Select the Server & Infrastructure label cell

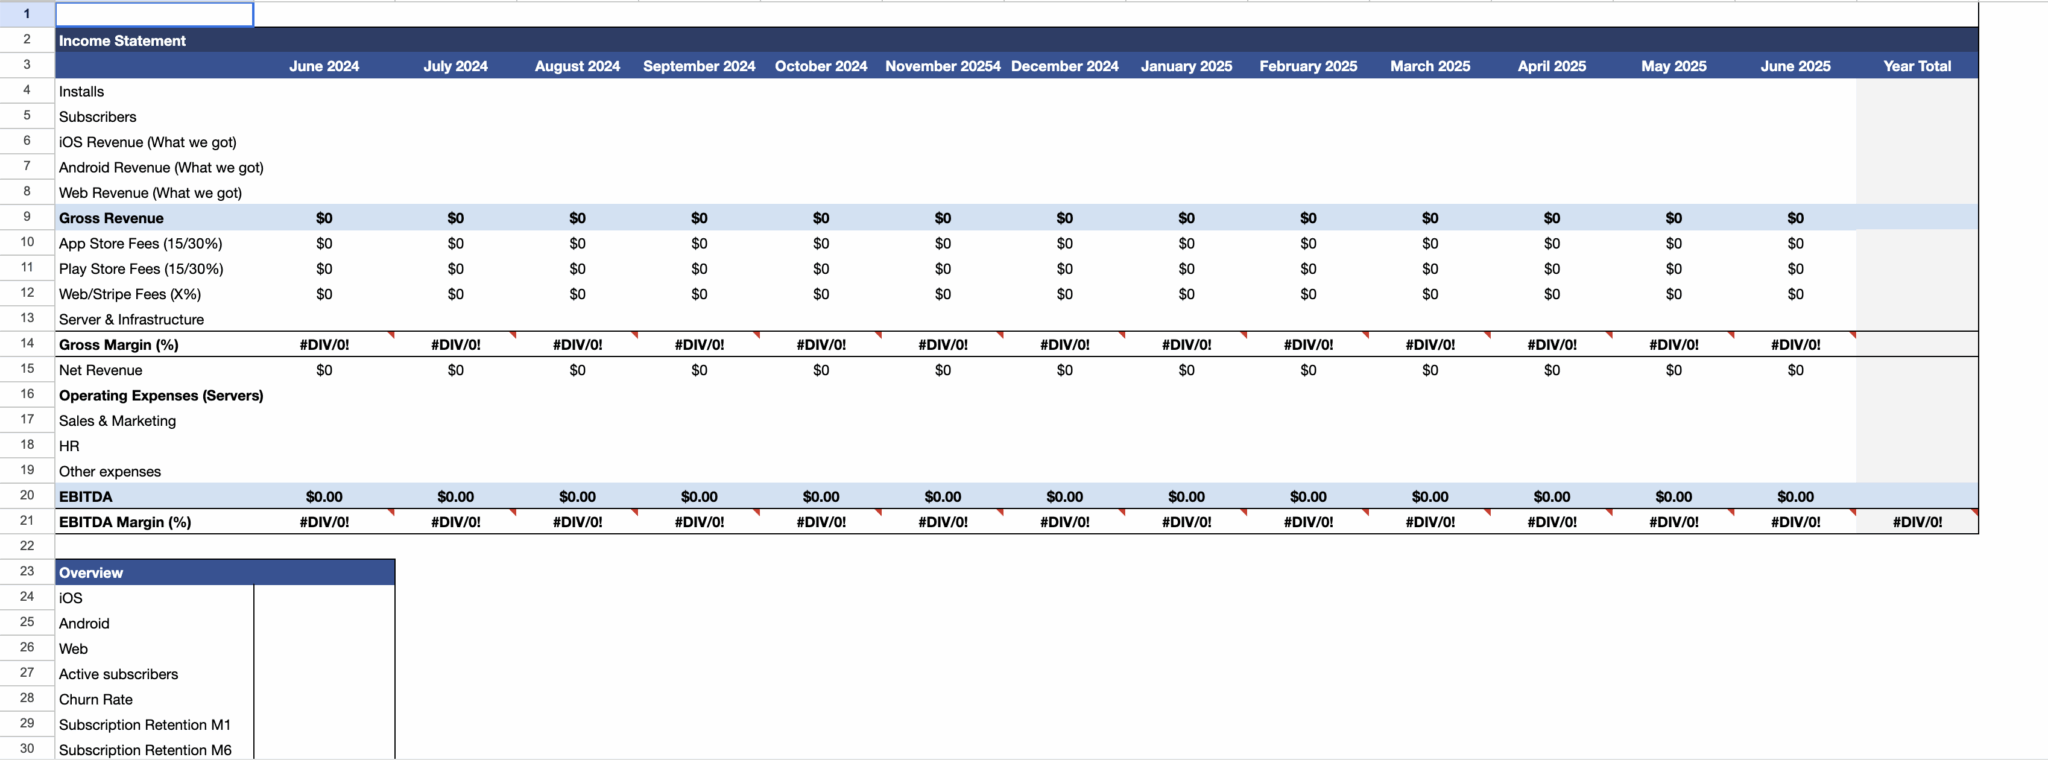[154, 319]
